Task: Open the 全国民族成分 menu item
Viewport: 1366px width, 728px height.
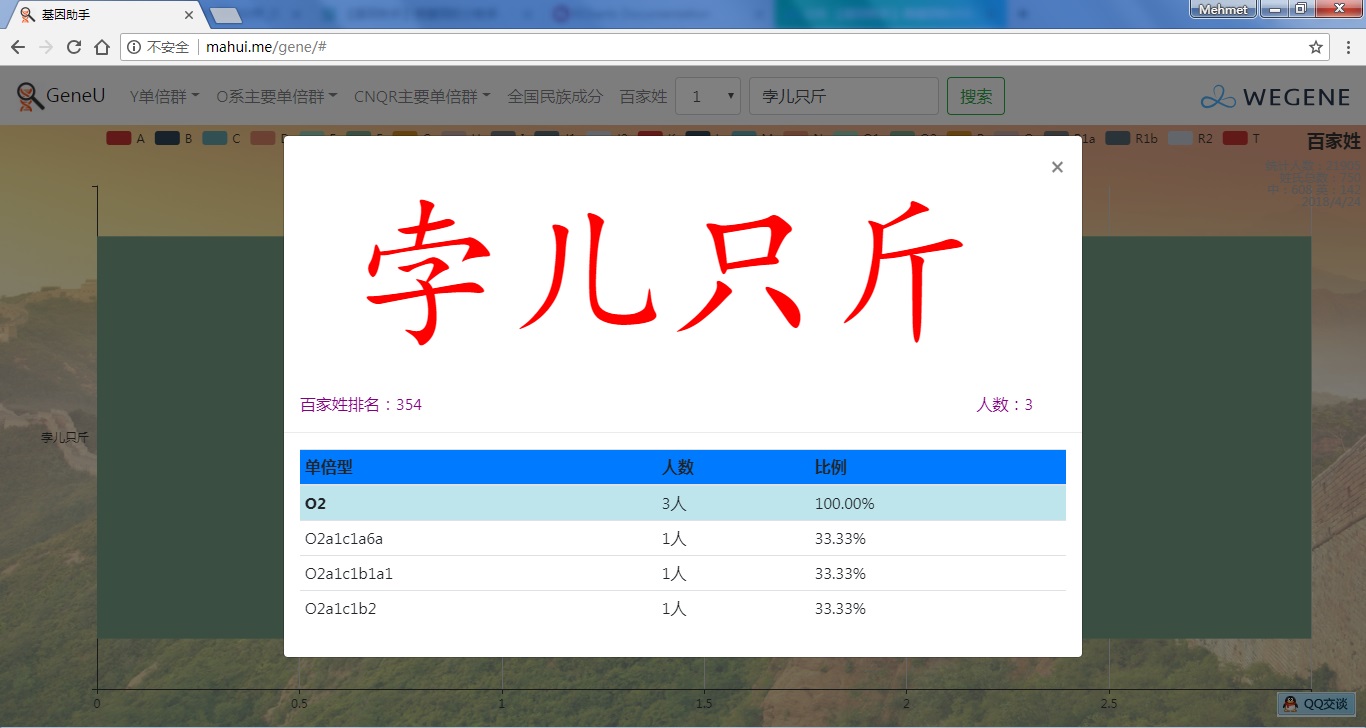Action: [555, 97]
